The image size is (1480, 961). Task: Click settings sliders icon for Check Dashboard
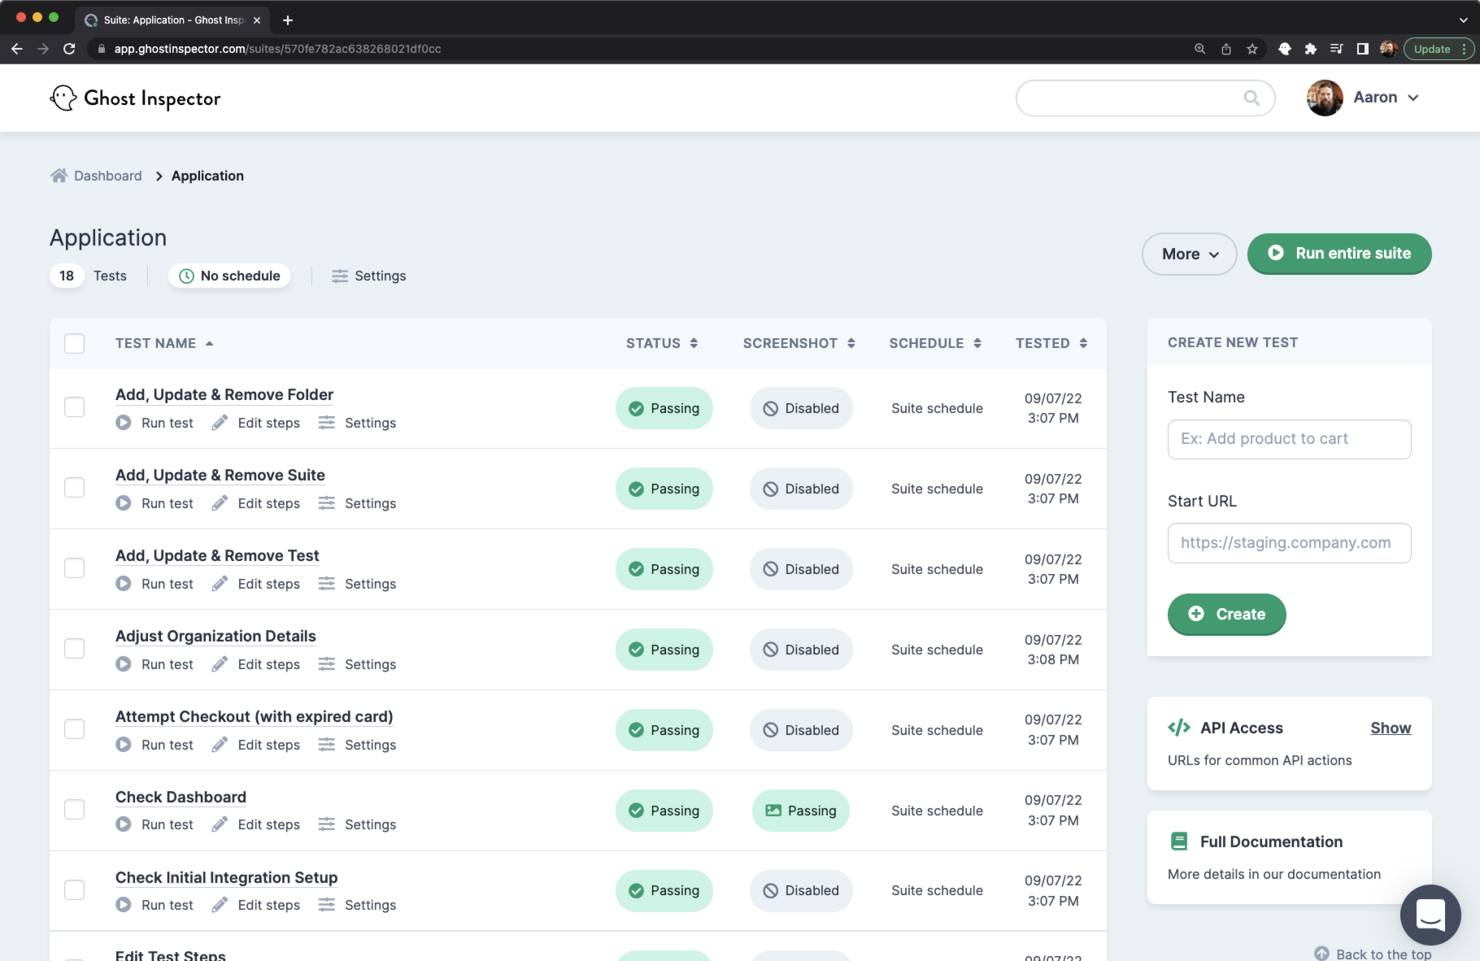pyautogui.click(x=327, y=825)
